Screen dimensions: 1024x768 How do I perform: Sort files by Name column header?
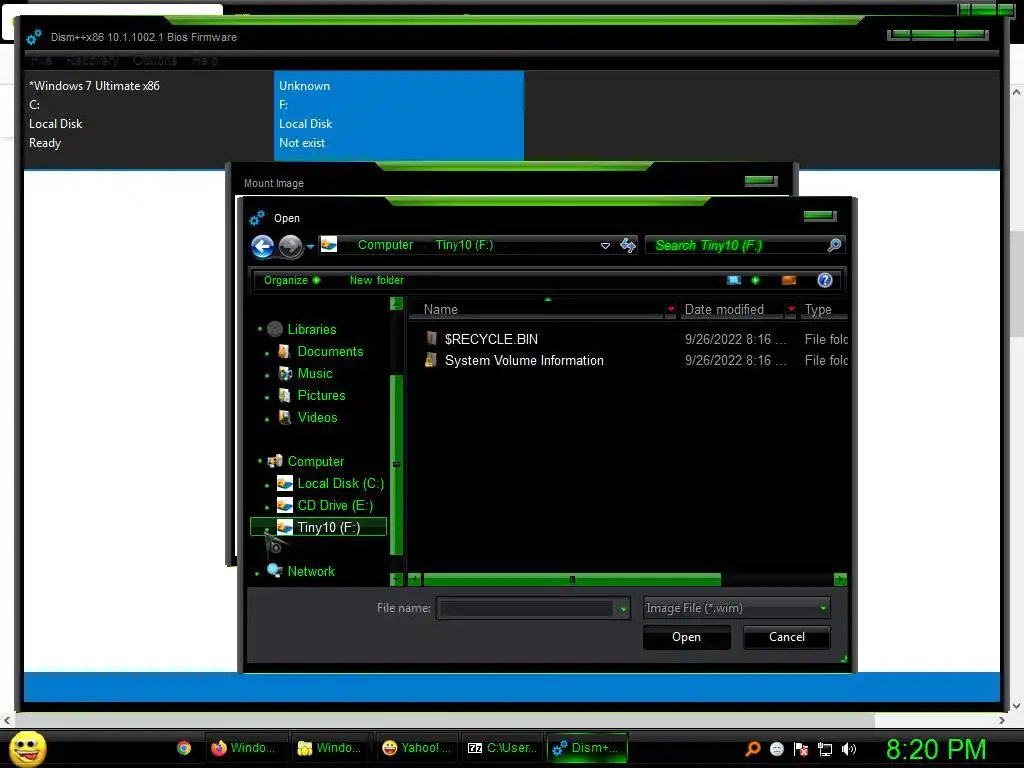(x=536, y=310)
